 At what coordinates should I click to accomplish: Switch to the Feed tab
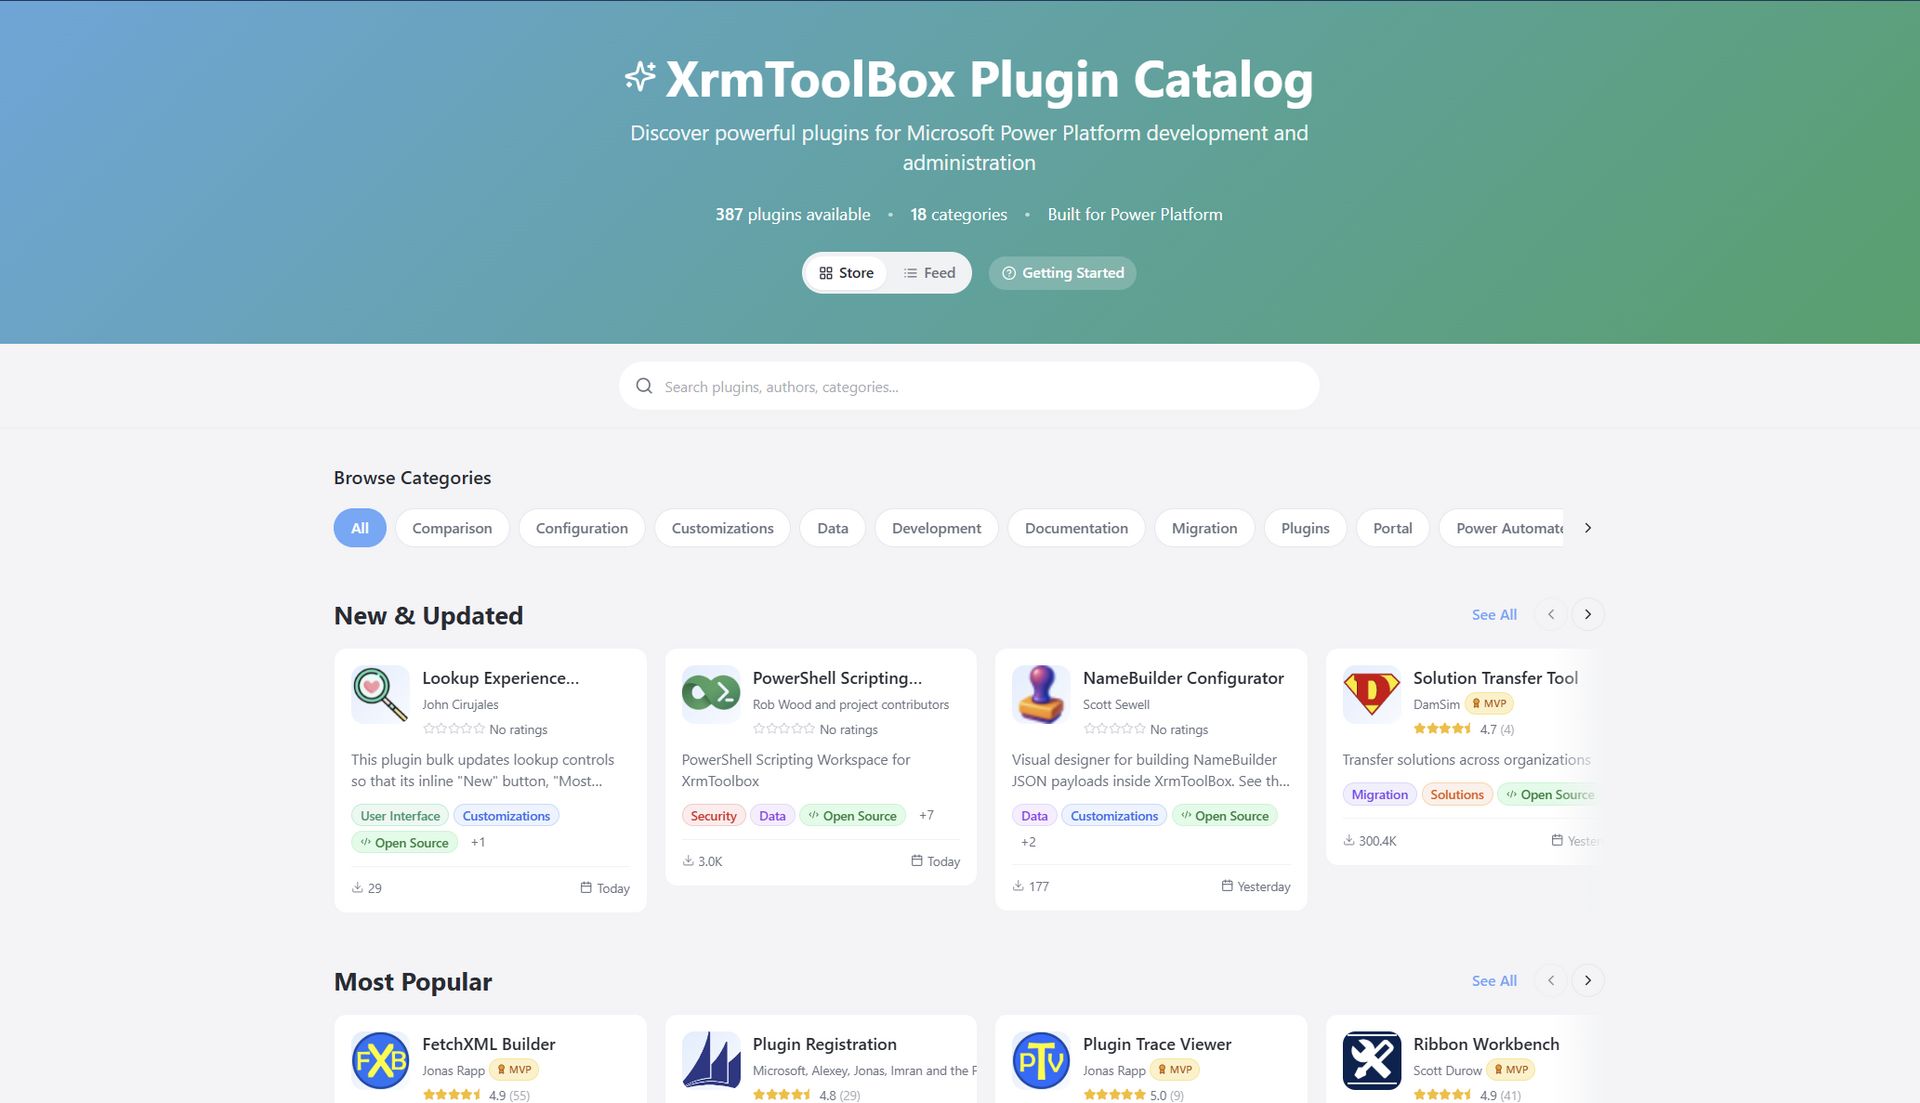click(x=929, y=272)
